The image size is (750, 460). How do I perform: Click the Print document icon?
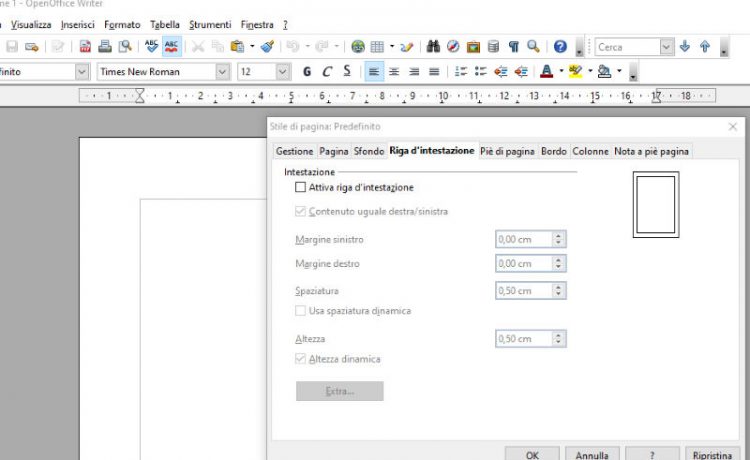pyautogui.click(x=105, y=47)
